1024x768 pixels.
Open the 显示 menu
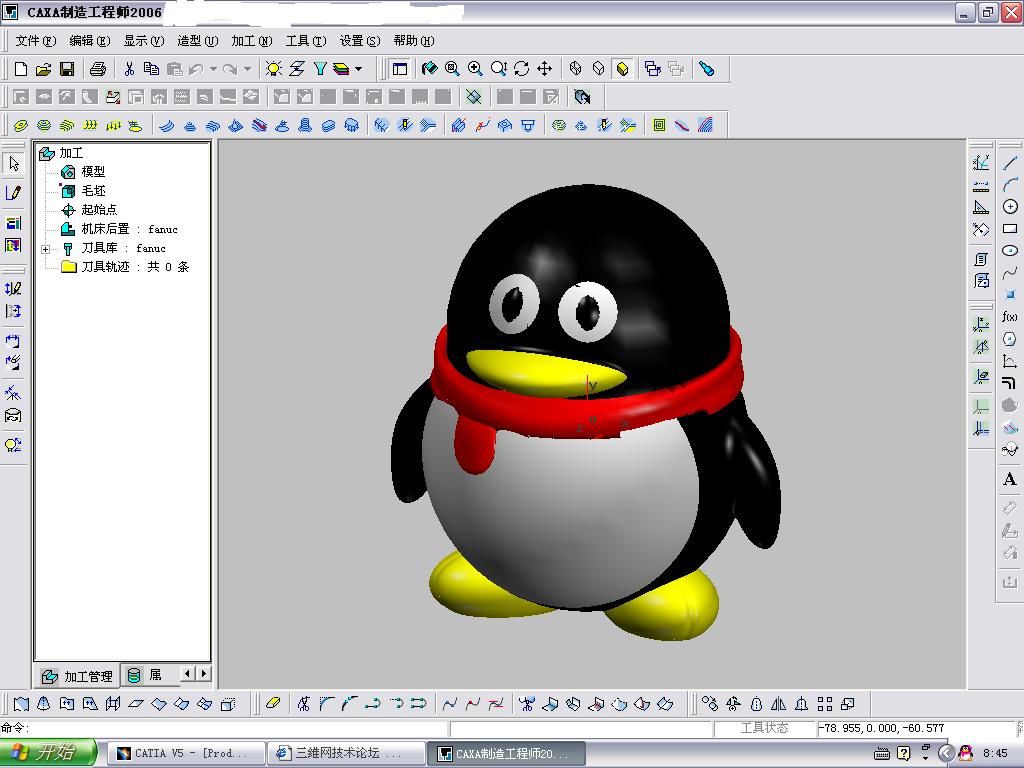(x=144, y=40)
